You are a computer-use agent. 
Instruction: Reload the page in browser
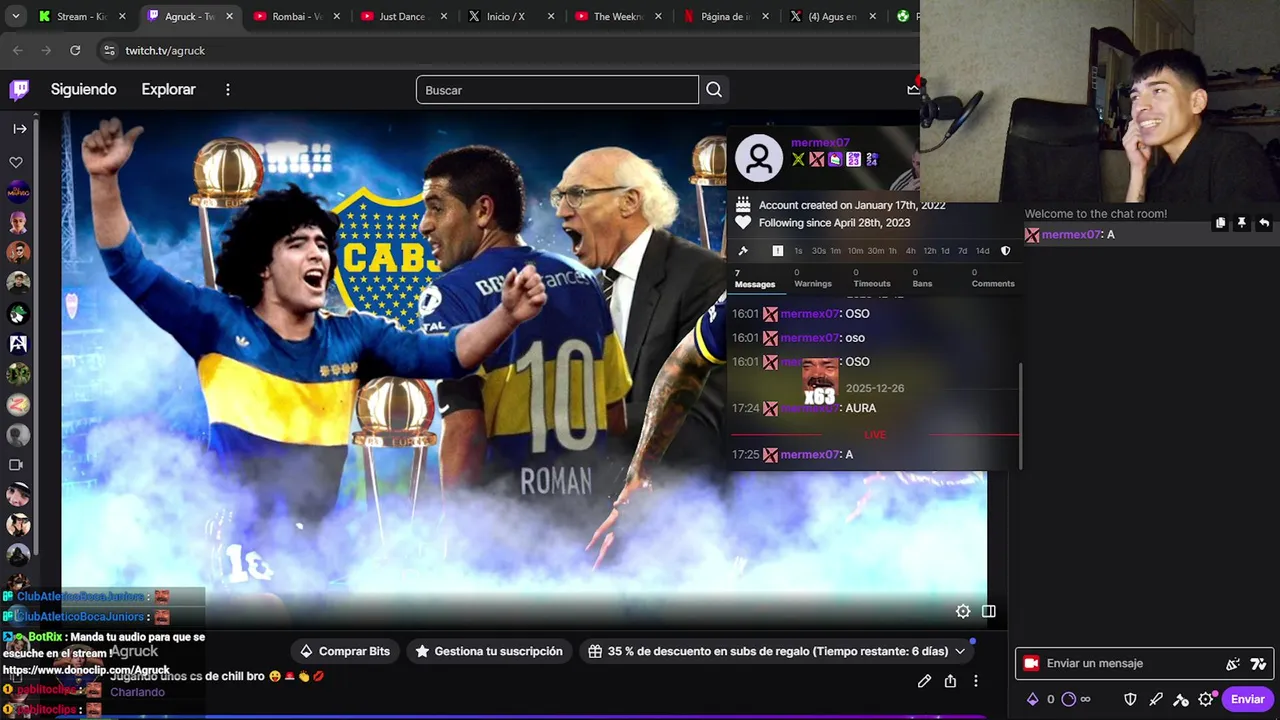pos(75,50)
